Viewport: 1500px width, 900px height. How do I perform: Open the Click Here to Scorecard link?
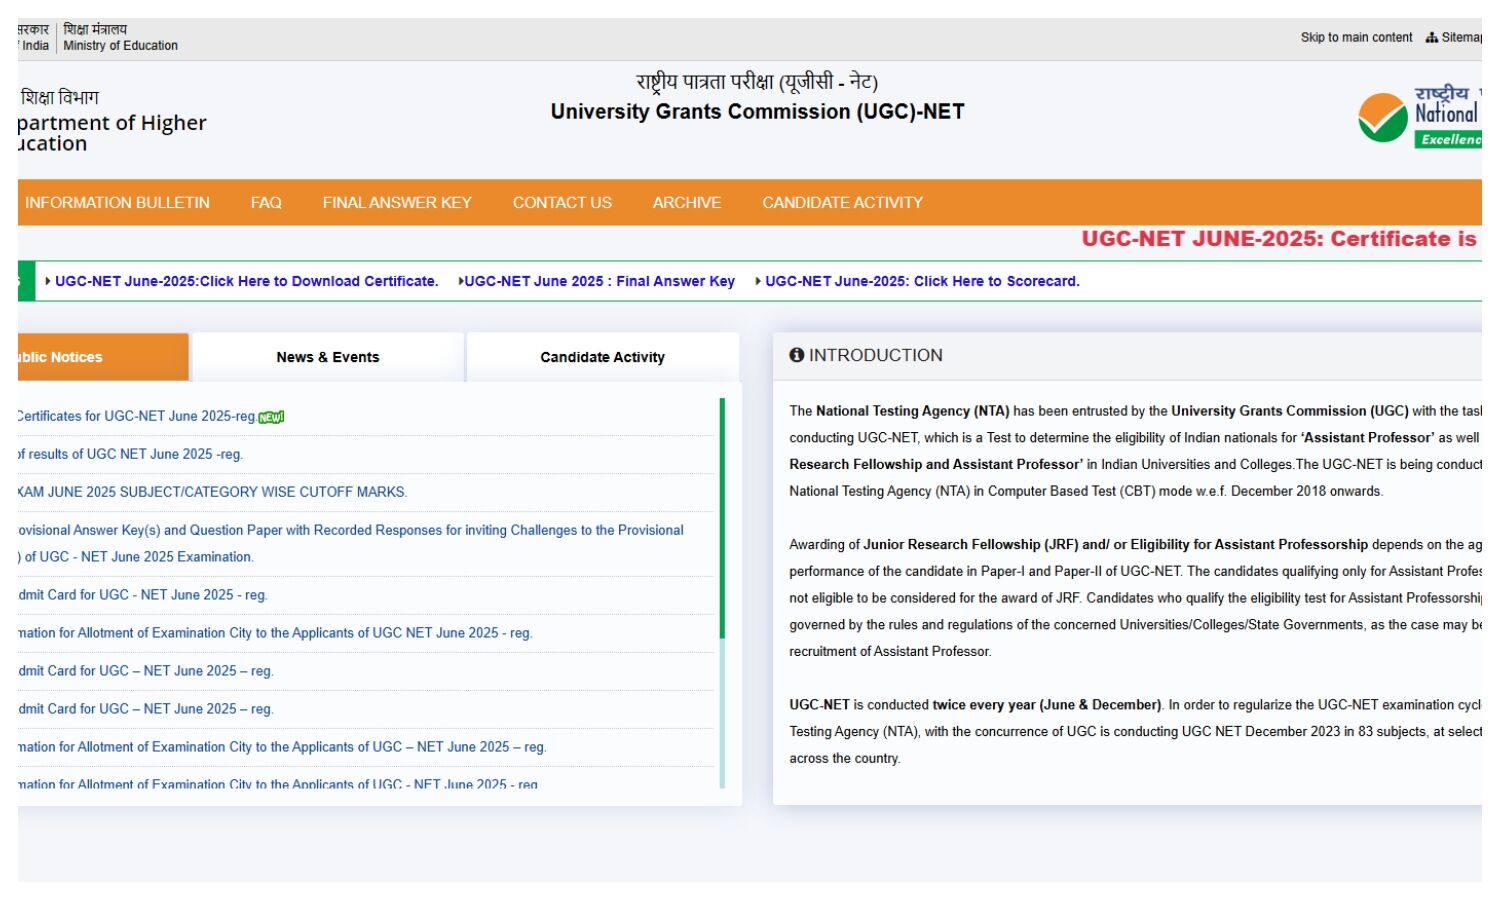pyautogui.click(x=921, y=282)
